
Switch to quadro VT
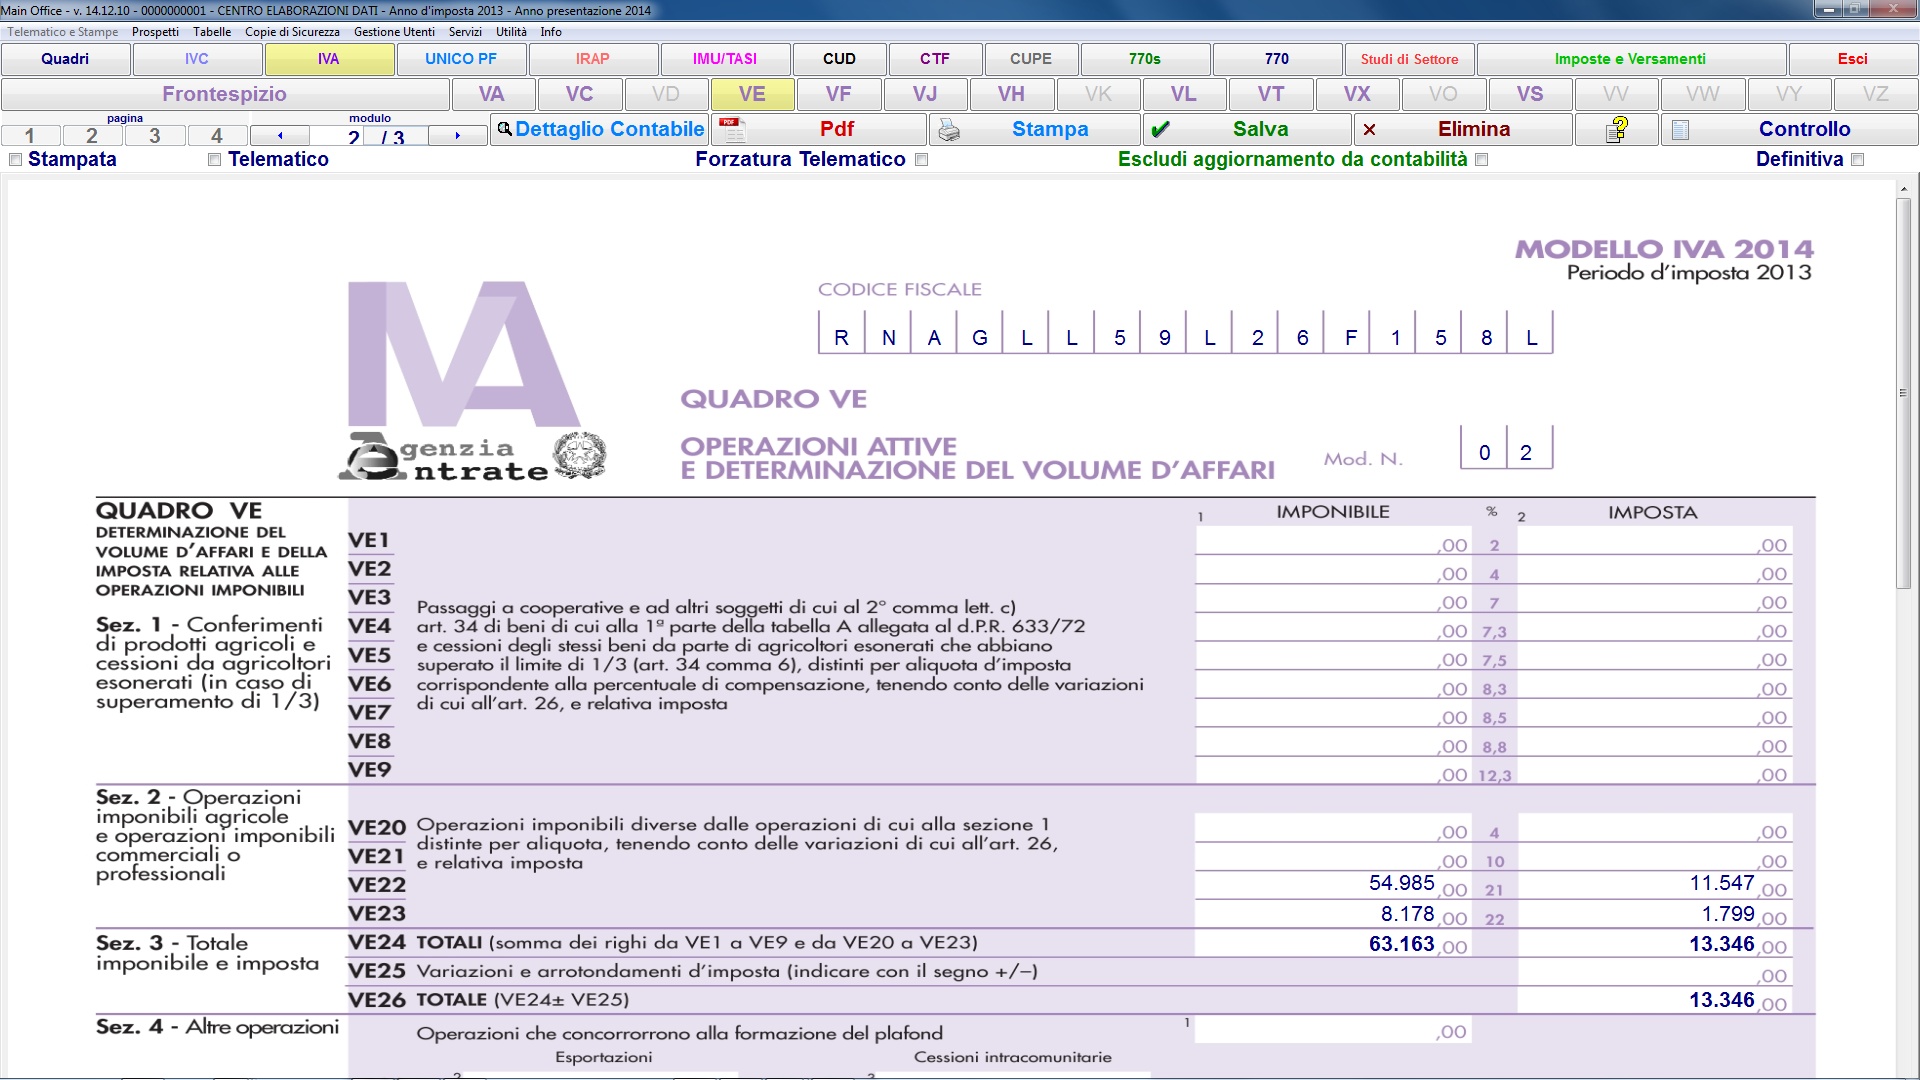click(1271, 94)
